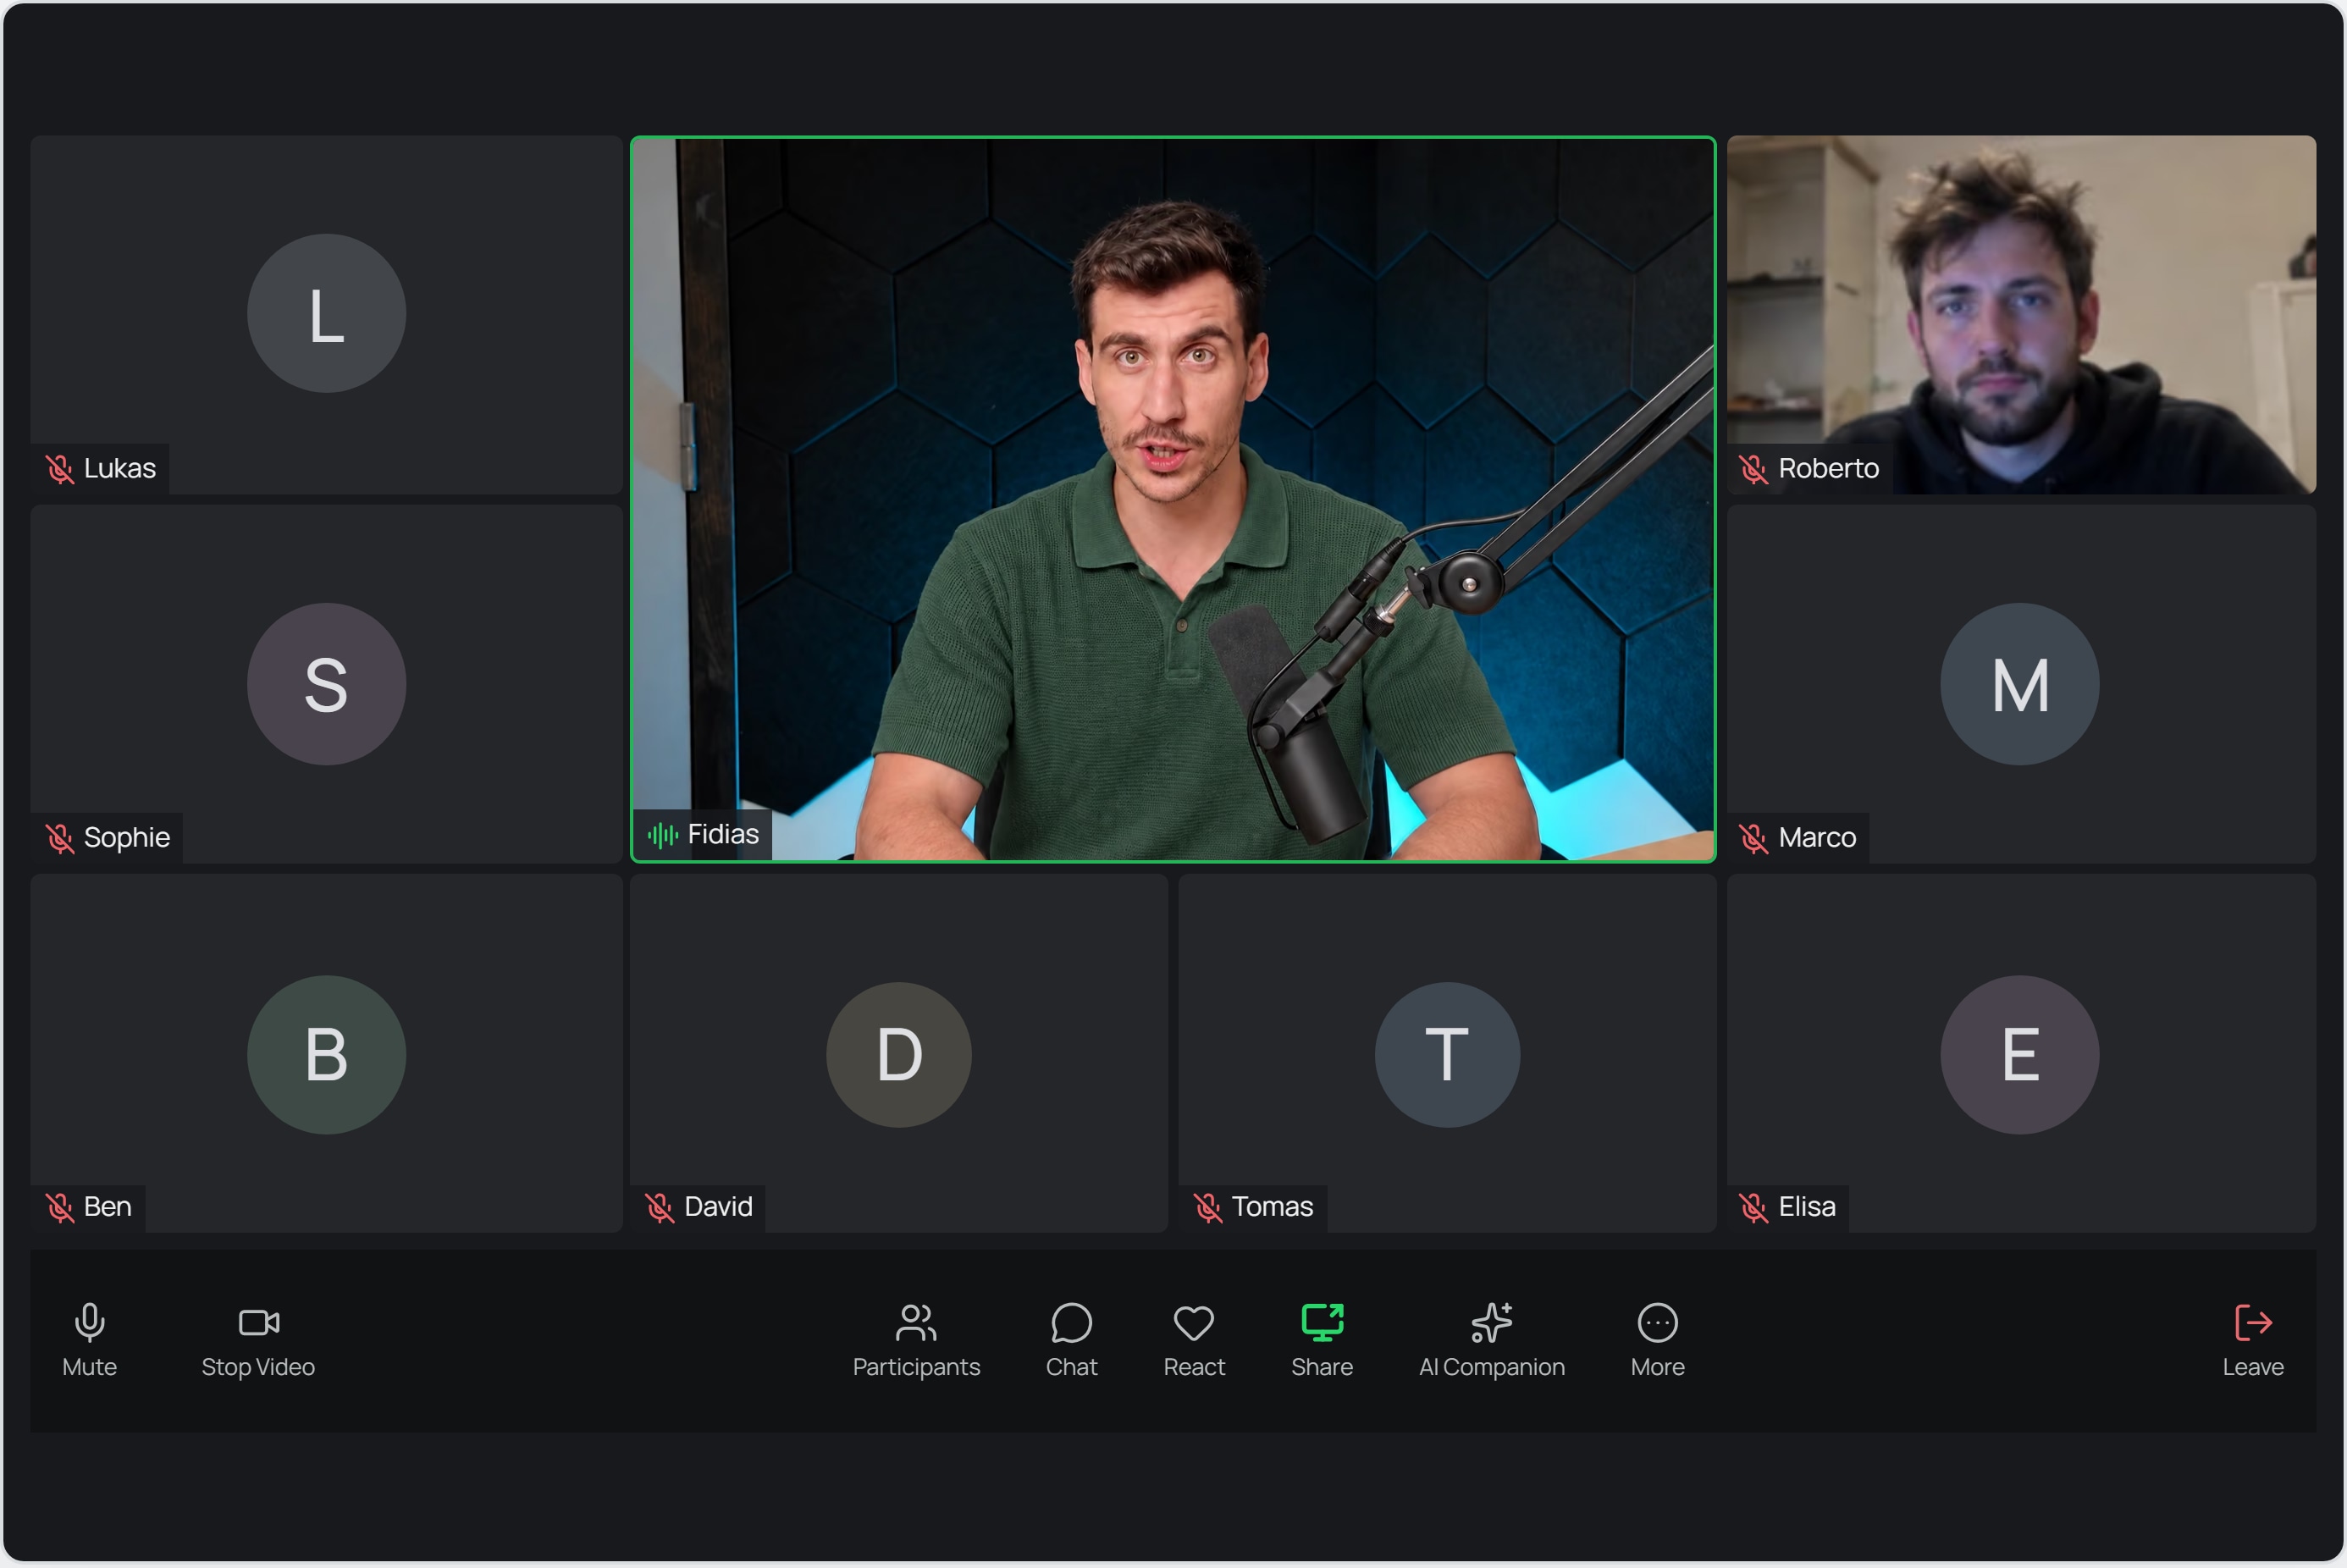Open the Chat bubble icon
This screenshot has height=1568, width=2347.
[1071, 1322]
